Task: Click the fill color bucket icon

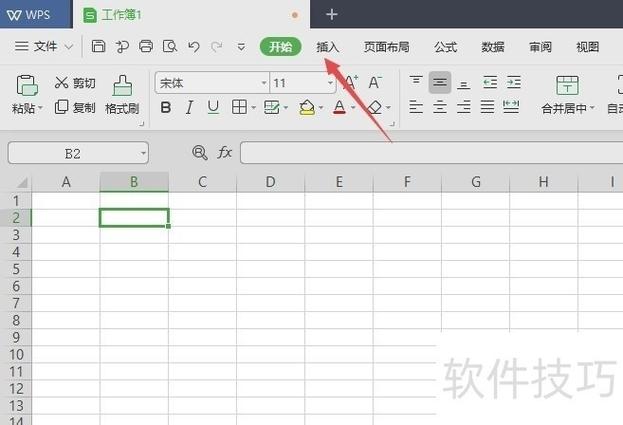Action: tap(307, 107)
